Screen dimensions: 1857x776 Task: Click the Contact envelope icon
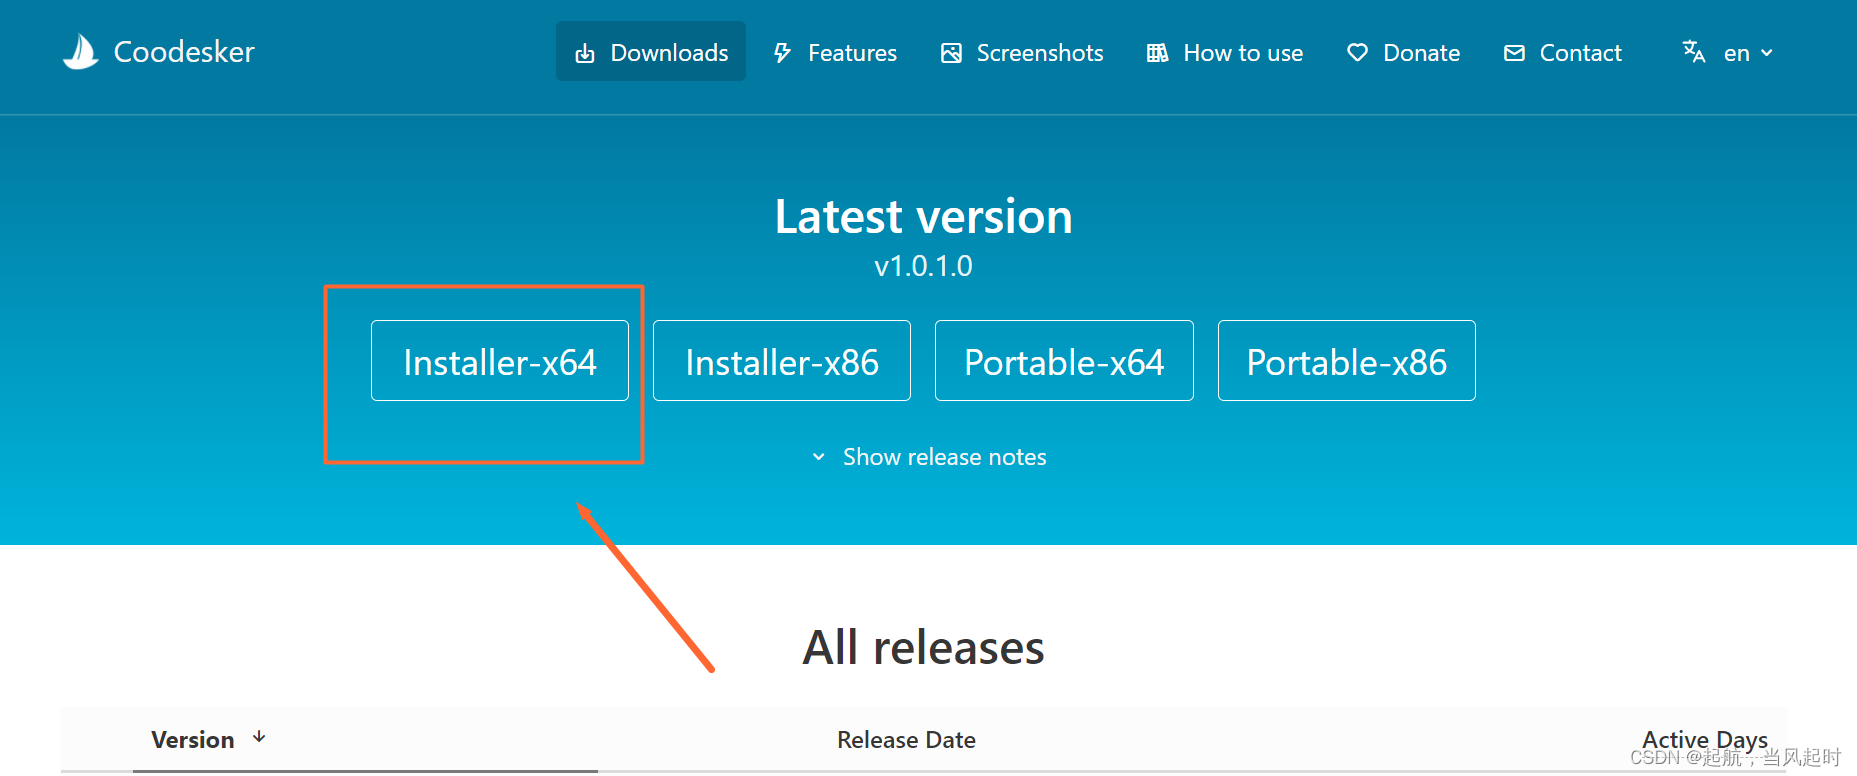1515,53
